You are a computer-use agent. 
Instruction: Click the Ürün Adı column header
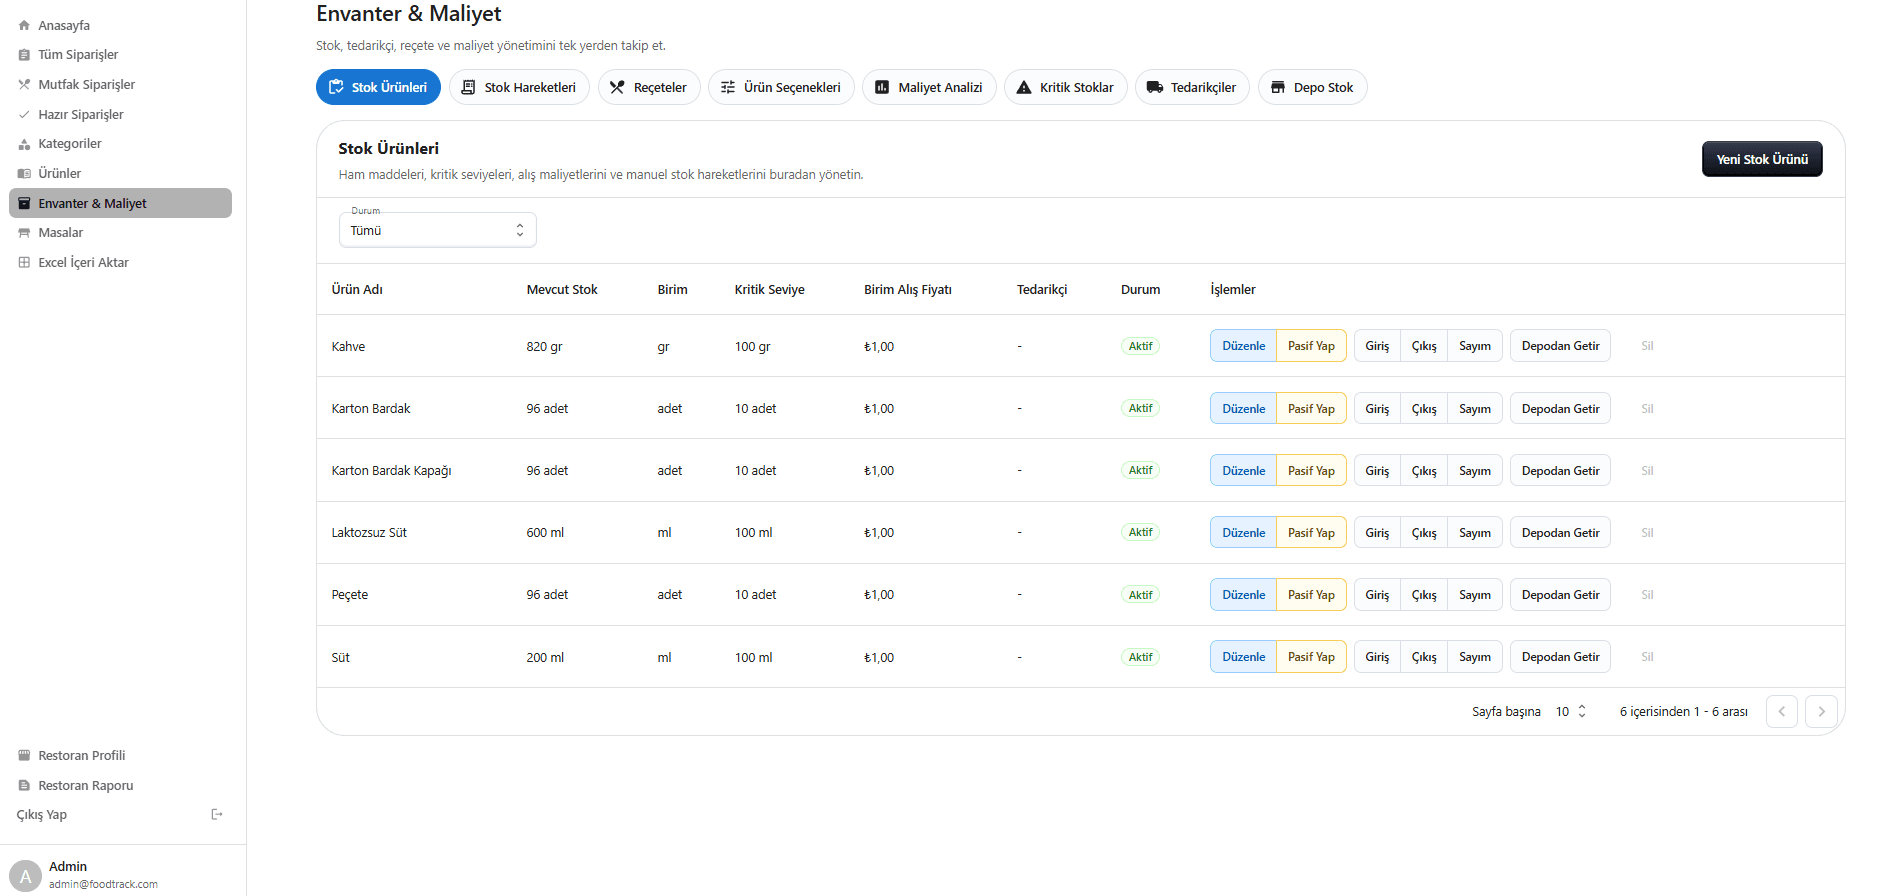tap(357, 290)
